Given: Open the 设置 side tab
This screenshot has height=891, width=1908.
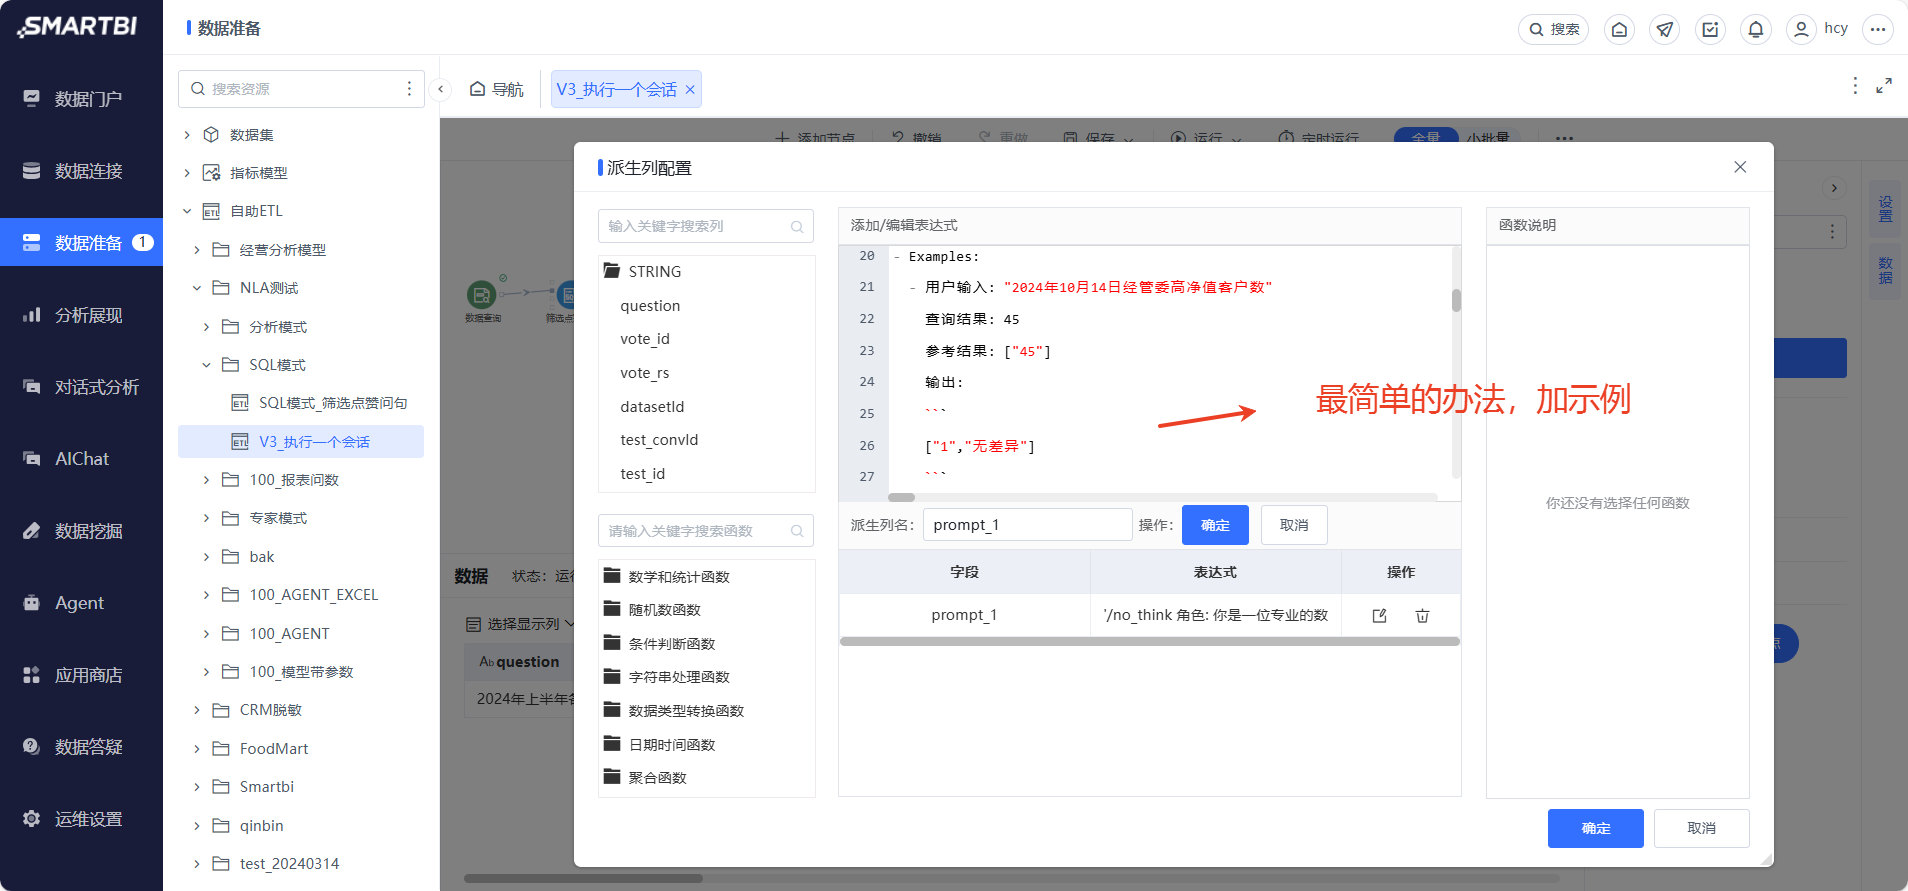Looking at the screenshot, I should coord(1885,209).
